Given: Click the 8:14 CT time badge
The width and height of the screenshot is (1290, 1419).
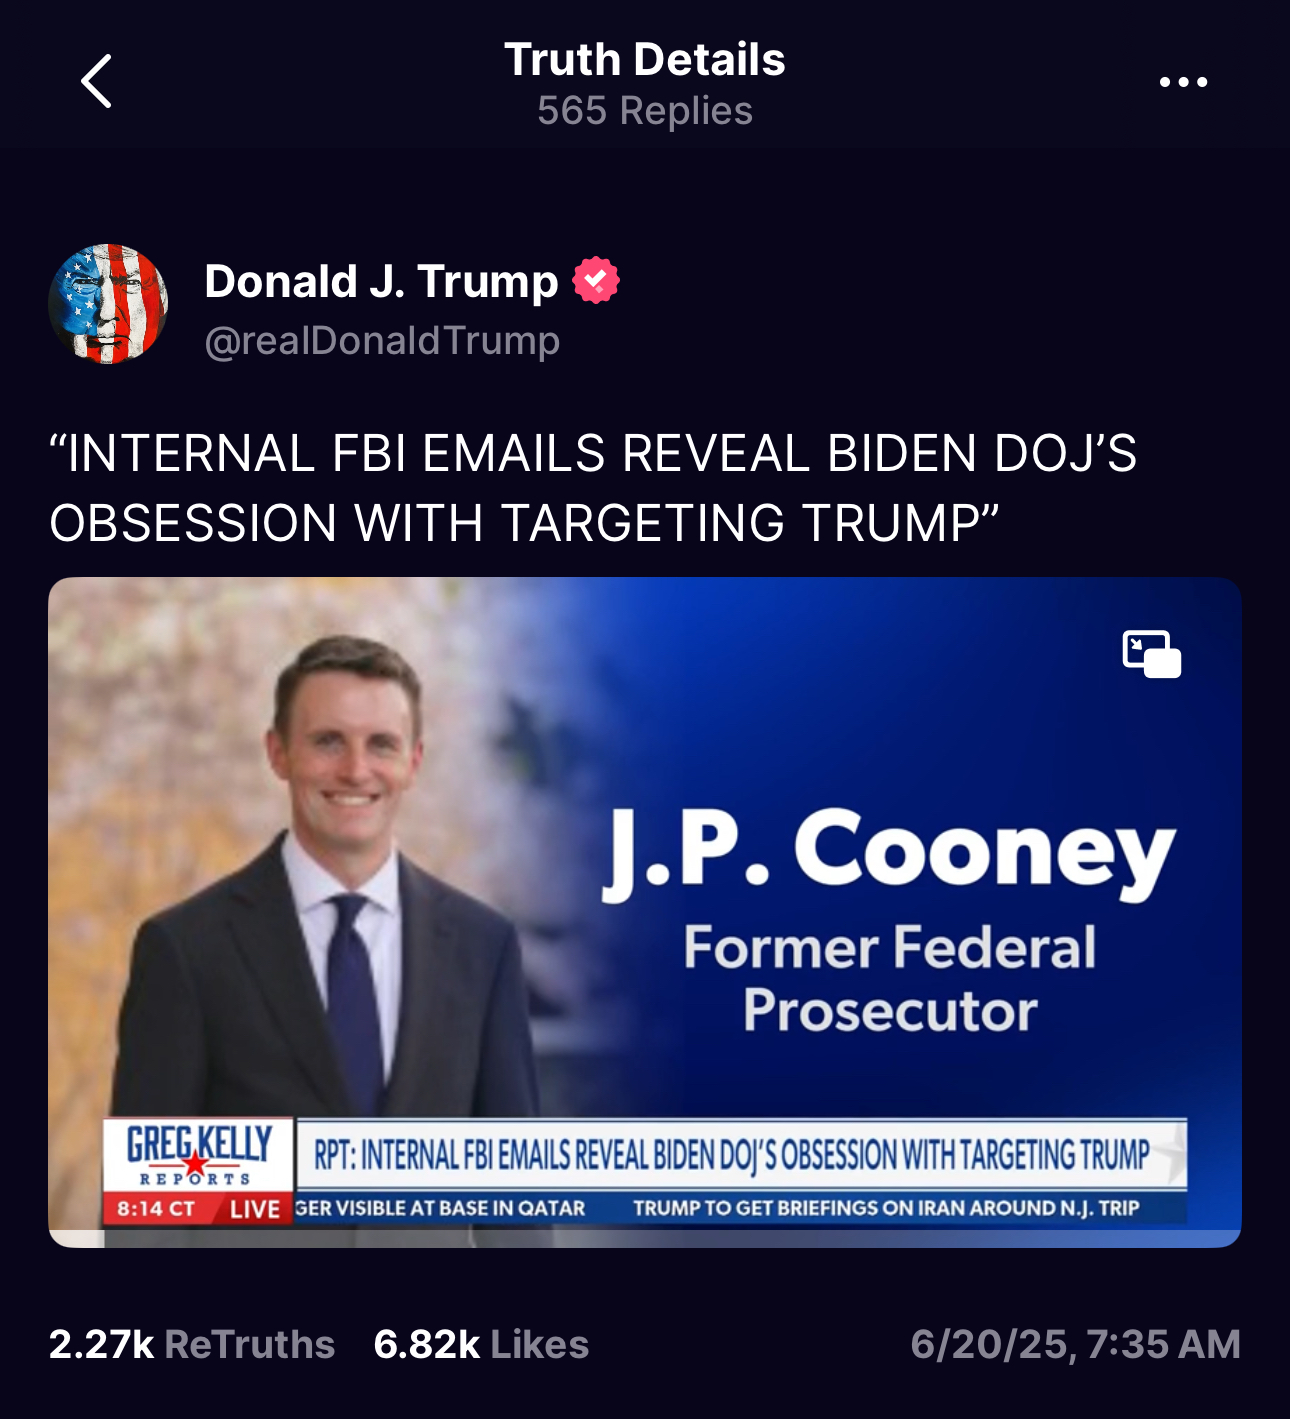Looking at the screenshot, I should coord(156,1208).
